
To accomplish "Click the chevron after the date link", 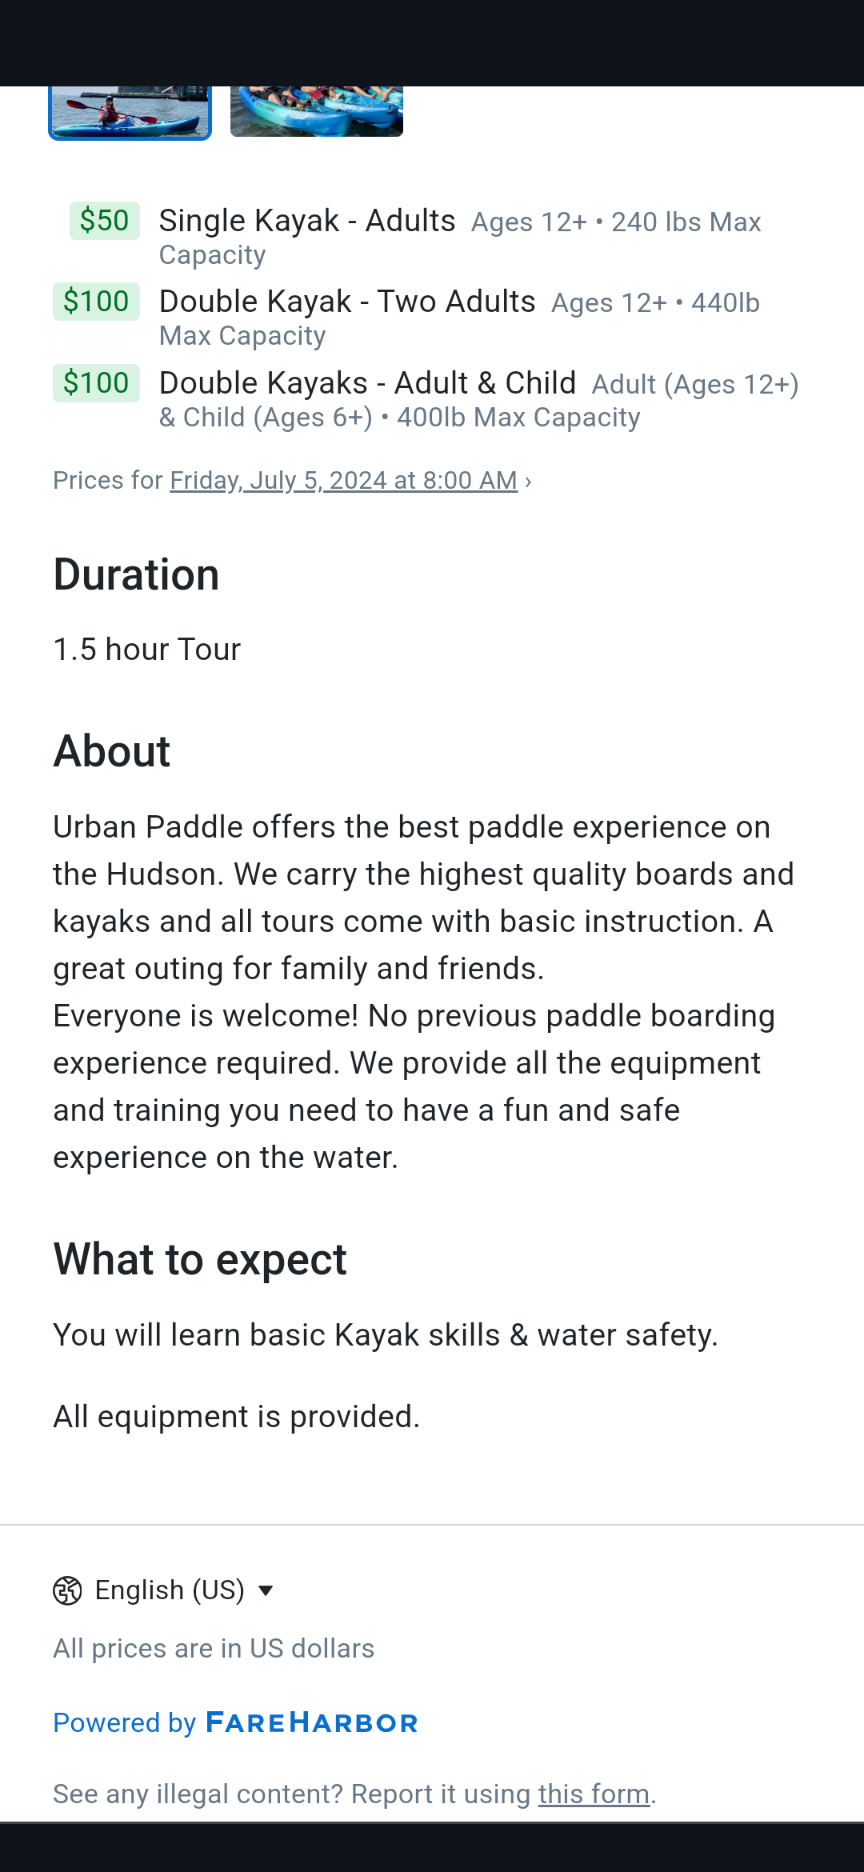I will (x=528, y=482).
